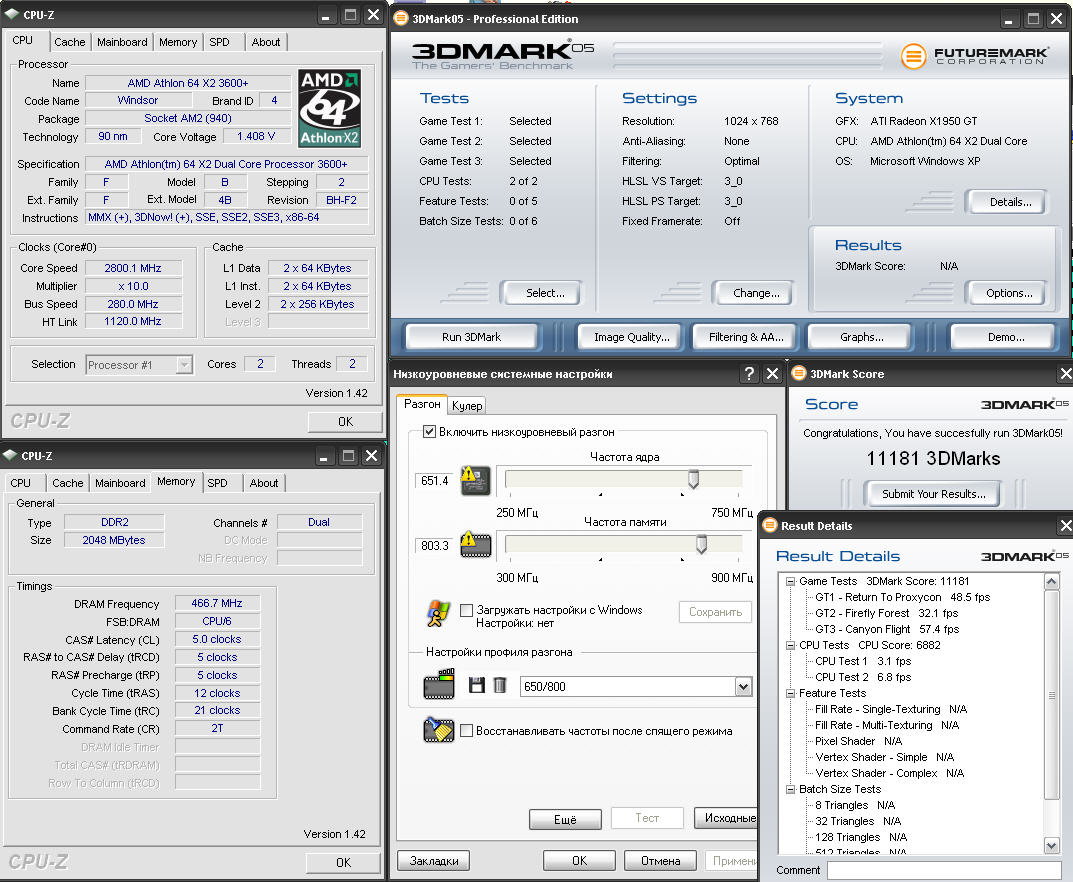This screenshot has width=1073, height=882.
Task: Delete overclocking profile with trash icon
Action: 500,685
